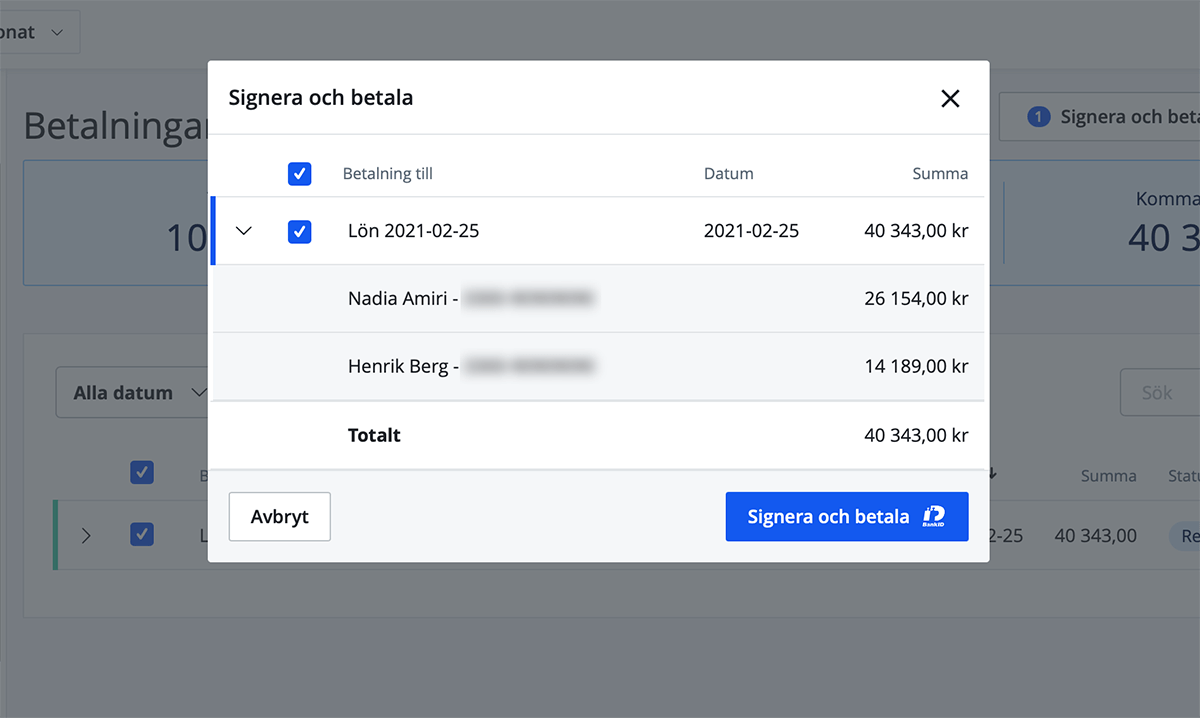Click the Signera och betala button in the page header
This screenshot has height=718, width=1200.
1110,117
